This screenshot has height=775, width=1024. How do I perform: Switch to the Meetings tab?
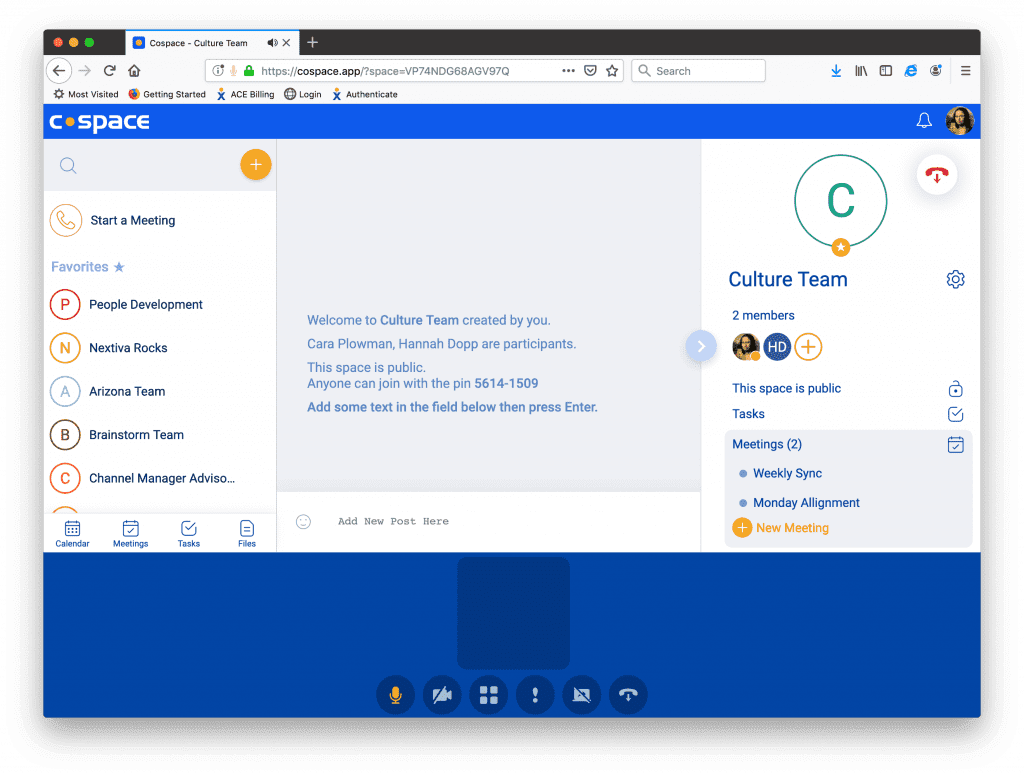[x=130, y=531]
